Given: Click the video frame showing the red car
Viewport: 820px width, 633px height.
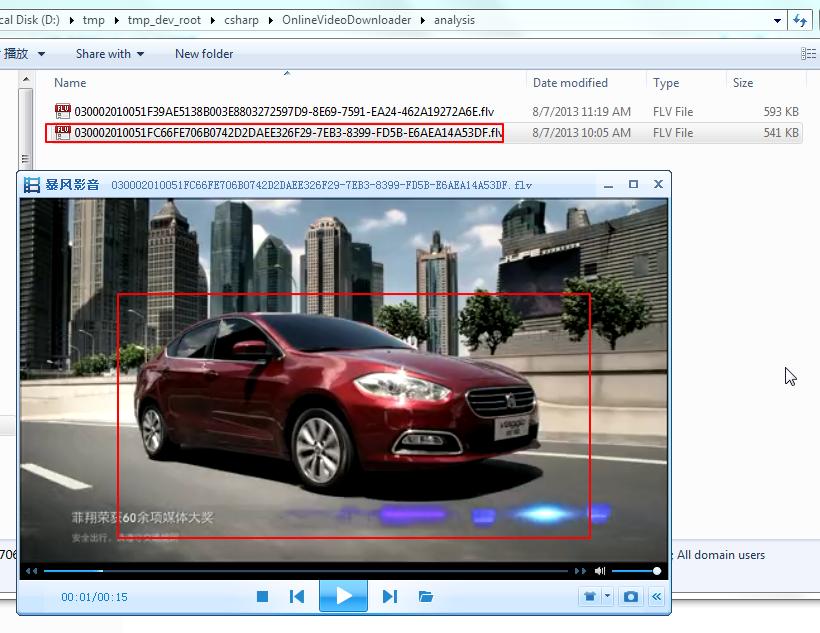Looking at the screenshot, I should coord(344,380).
